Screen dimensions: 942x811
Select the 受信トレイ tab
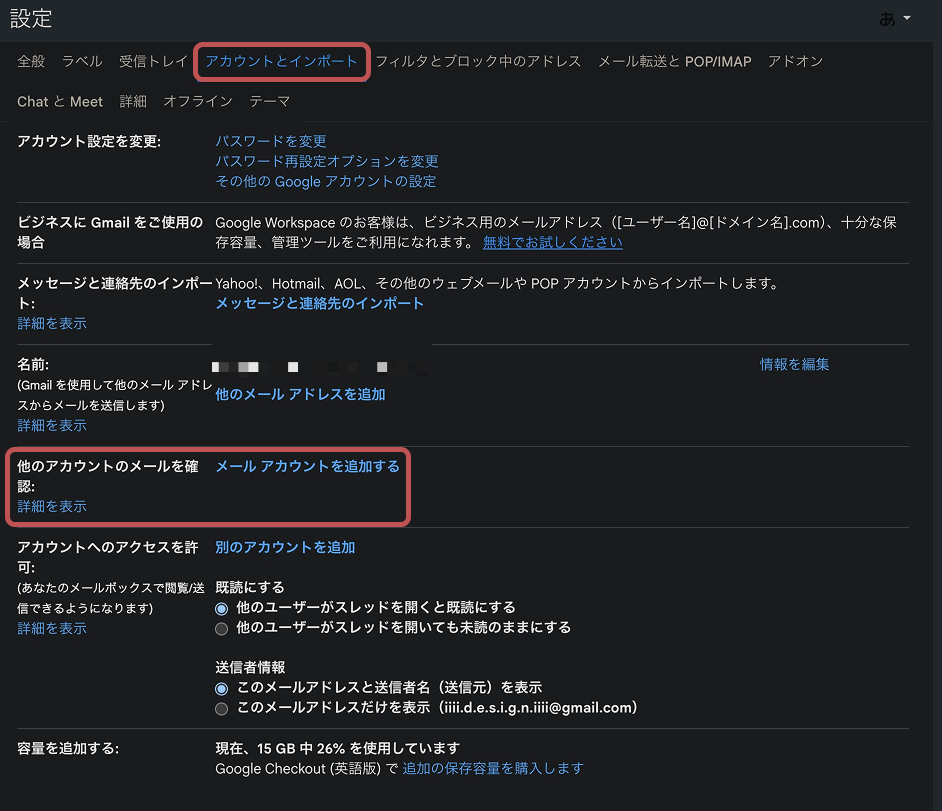coord(153,61)
